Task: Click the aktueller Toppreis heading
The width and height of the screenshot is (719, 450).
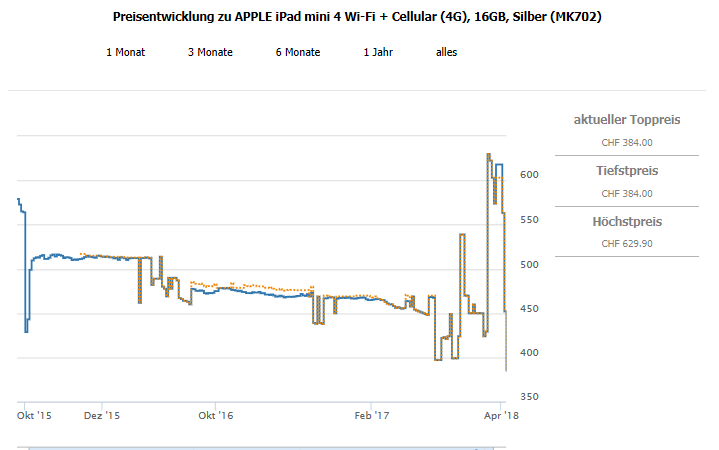Action: coord(627,120)
